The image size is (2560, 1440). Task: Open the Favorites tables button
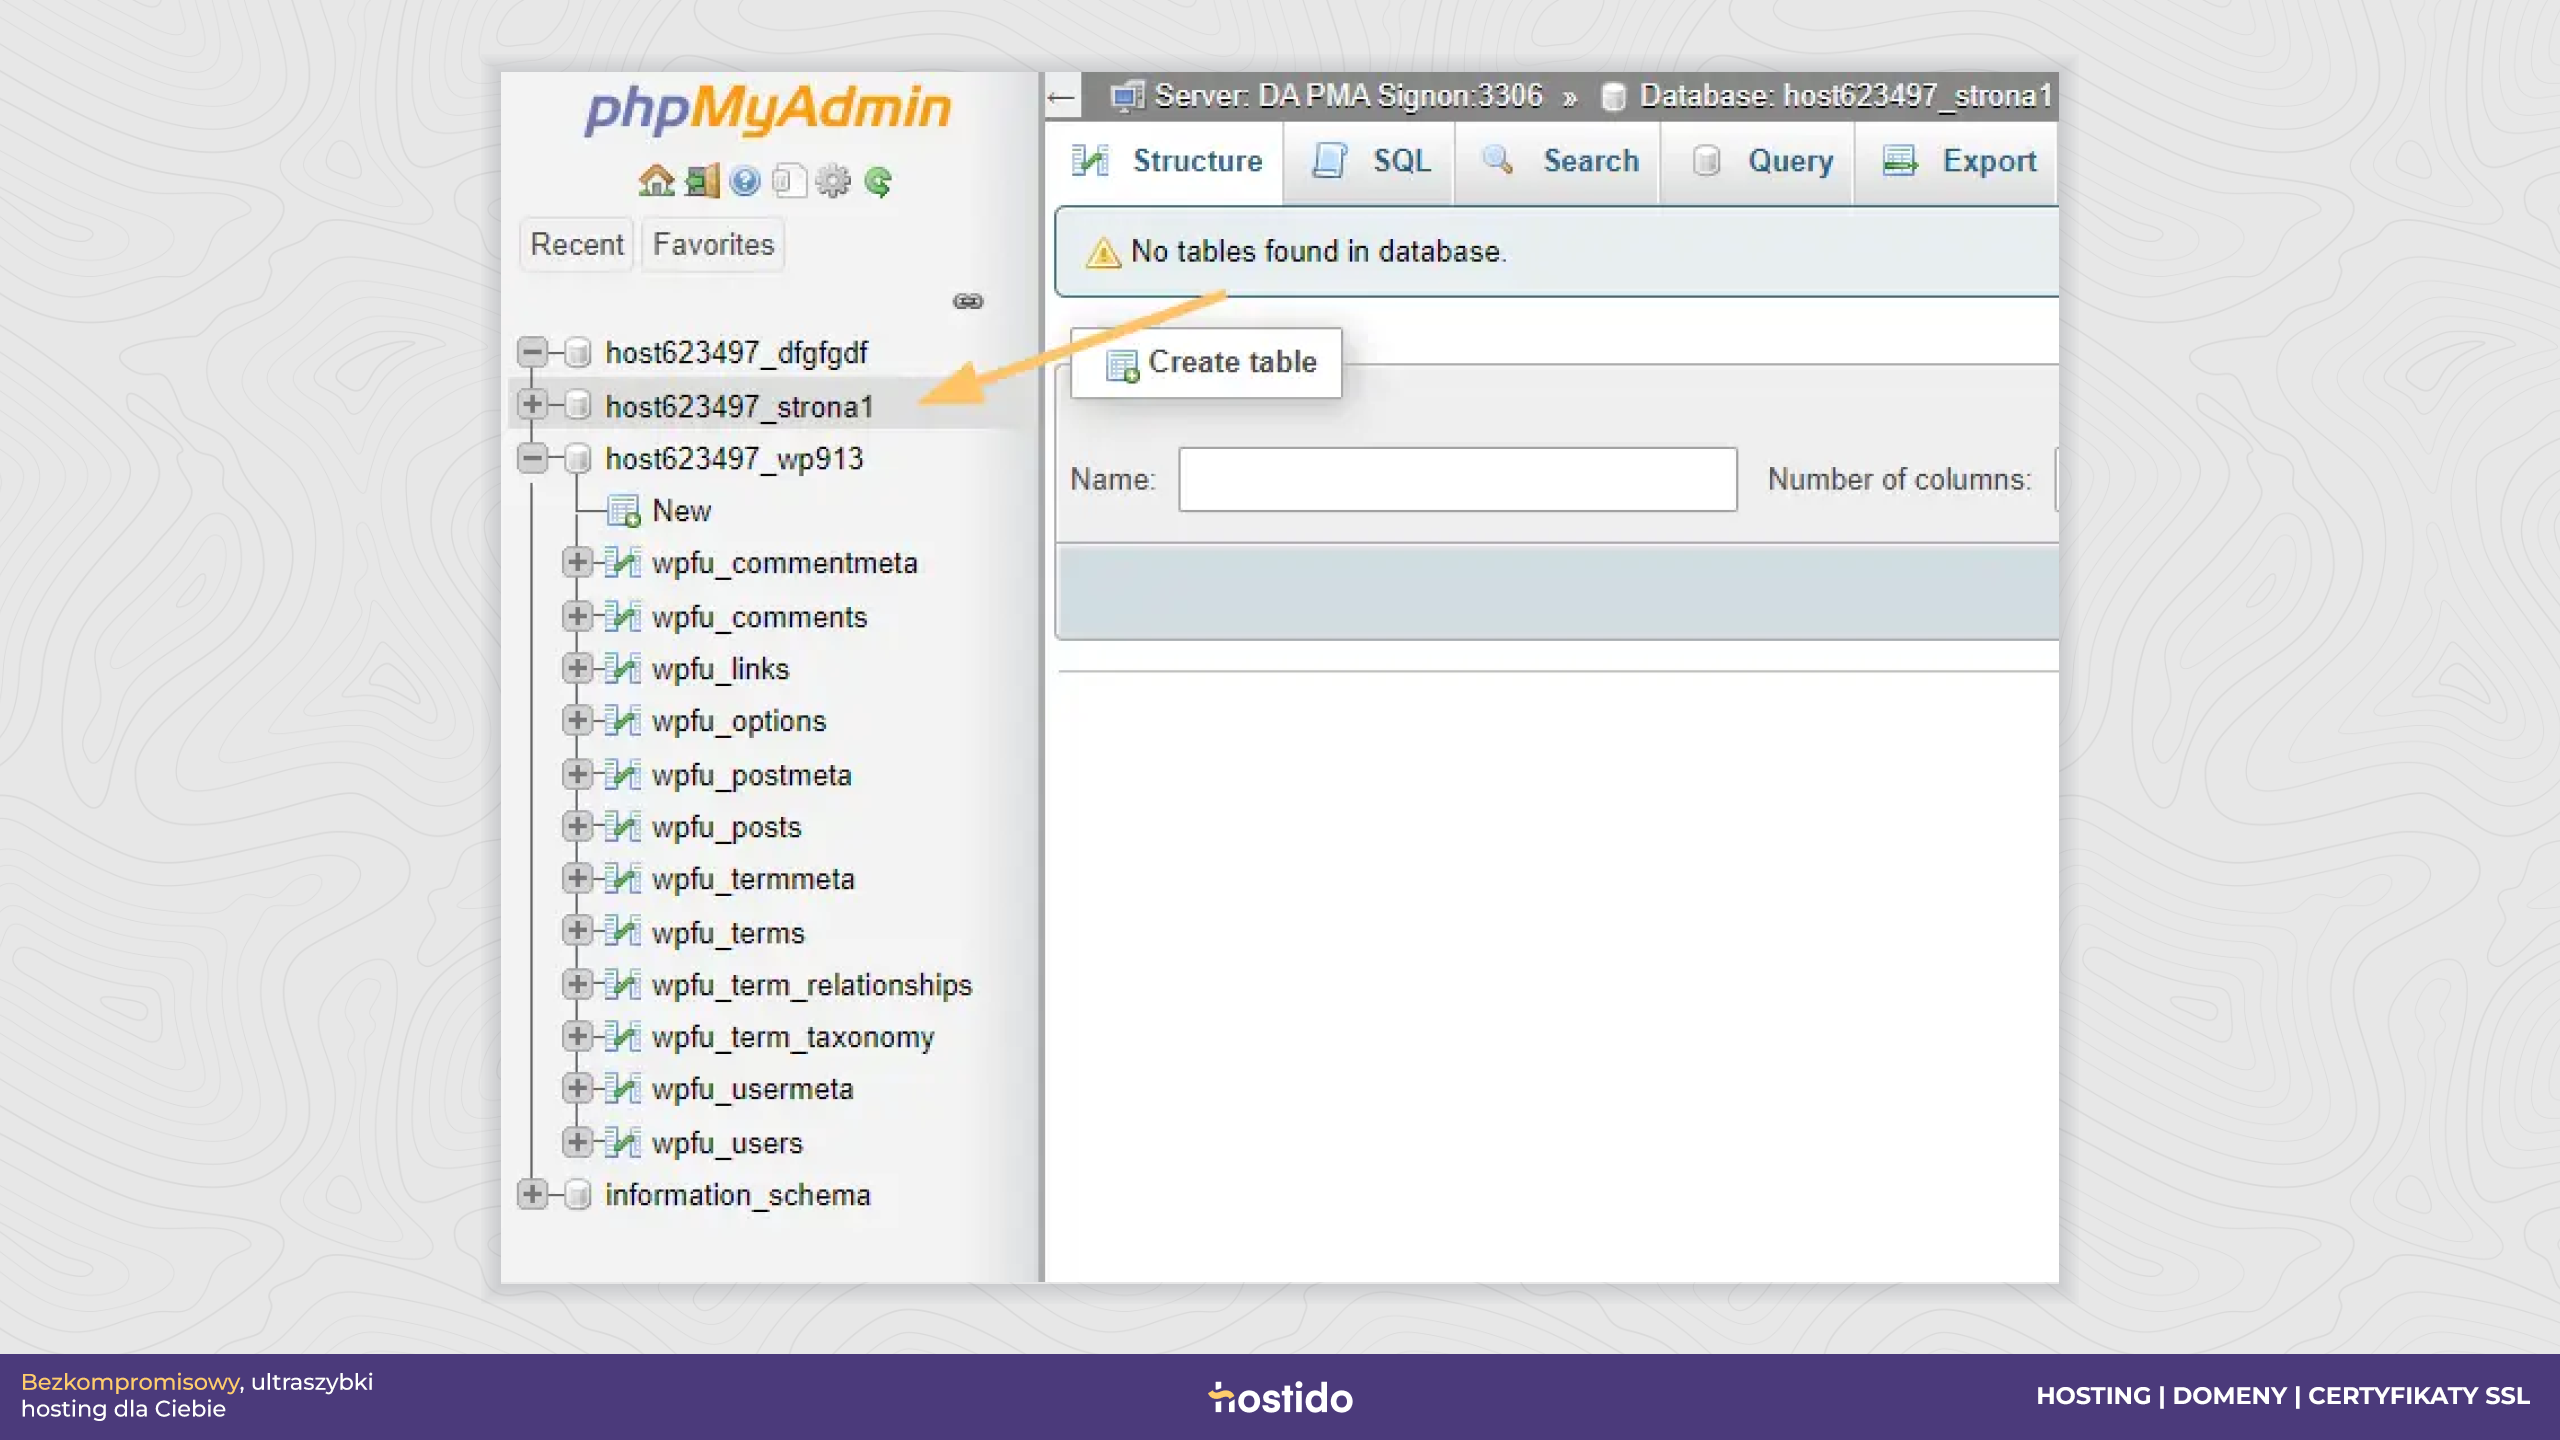[713, 244]
